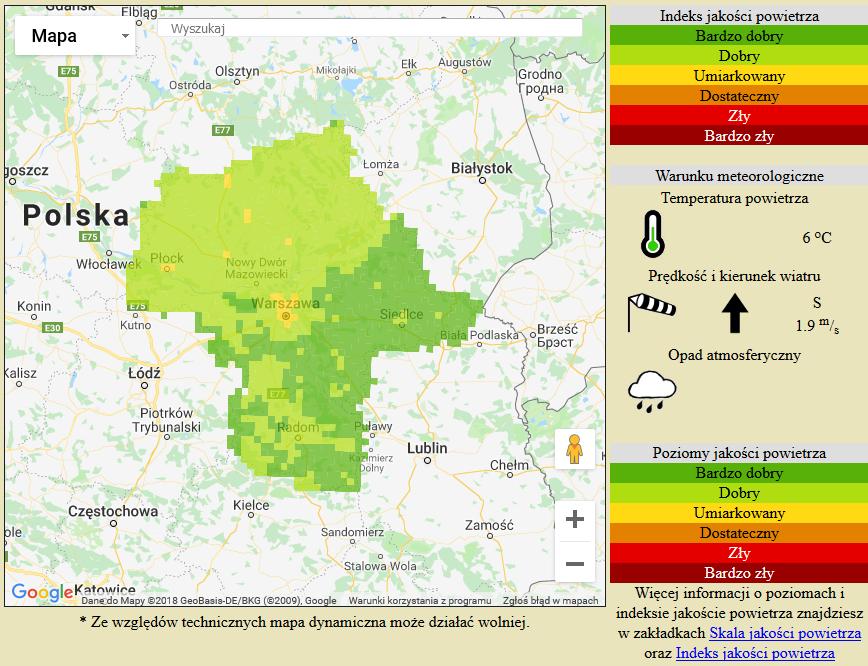The height and width of the screenshot is (666, 868).
Task: Click the Olsztyn city label
Action: 237,71
